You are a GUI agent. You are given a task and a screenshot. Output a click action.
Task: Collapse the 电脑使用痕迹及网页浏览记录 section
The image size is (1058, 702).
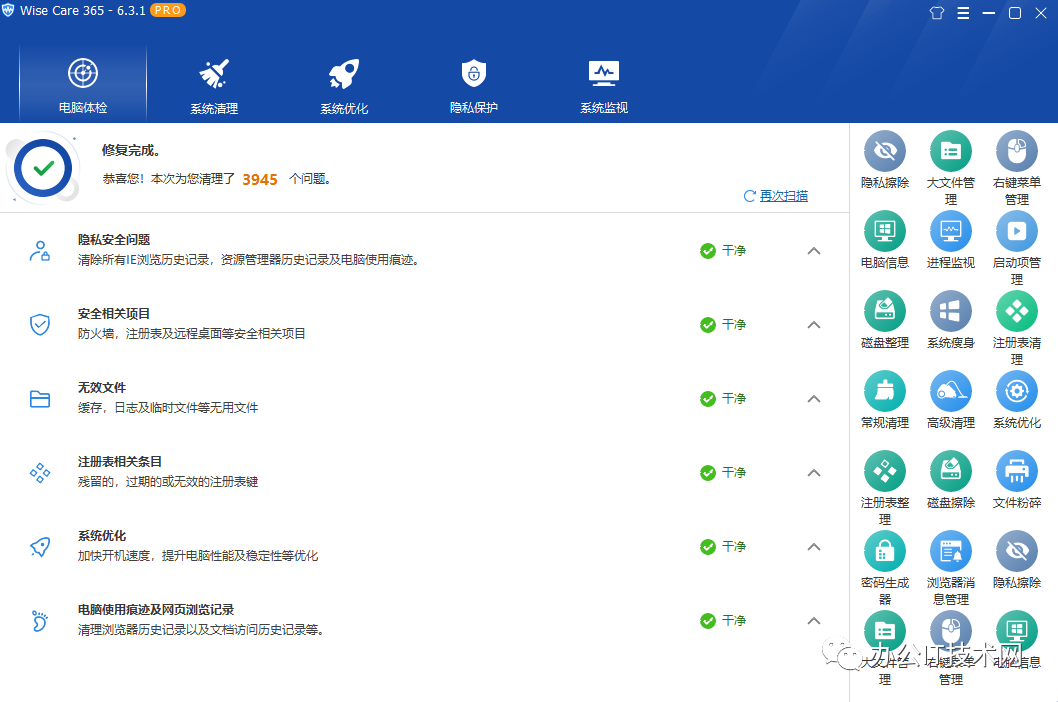tap(814, 620)
